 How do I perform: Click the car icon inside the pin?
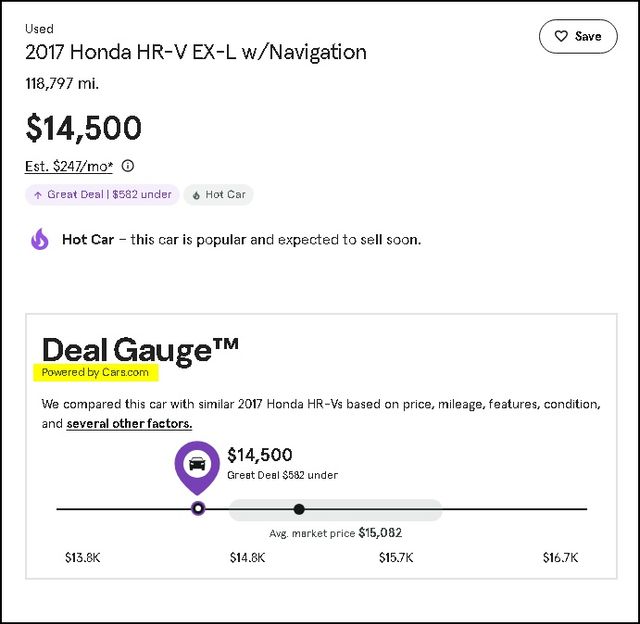coord(197,464)
